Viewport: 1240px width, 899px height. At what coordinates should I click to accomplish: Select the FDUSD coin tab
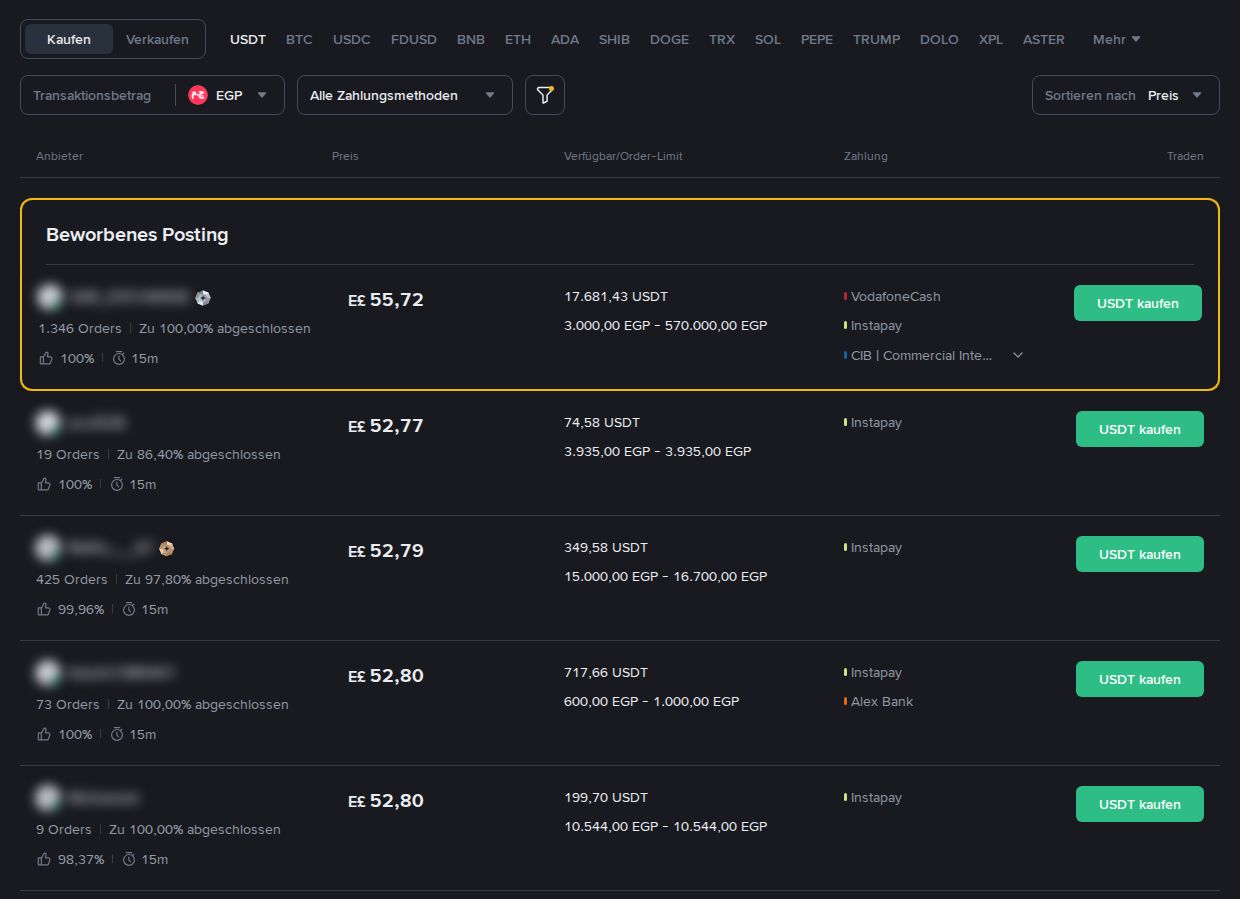click(414, 39)
